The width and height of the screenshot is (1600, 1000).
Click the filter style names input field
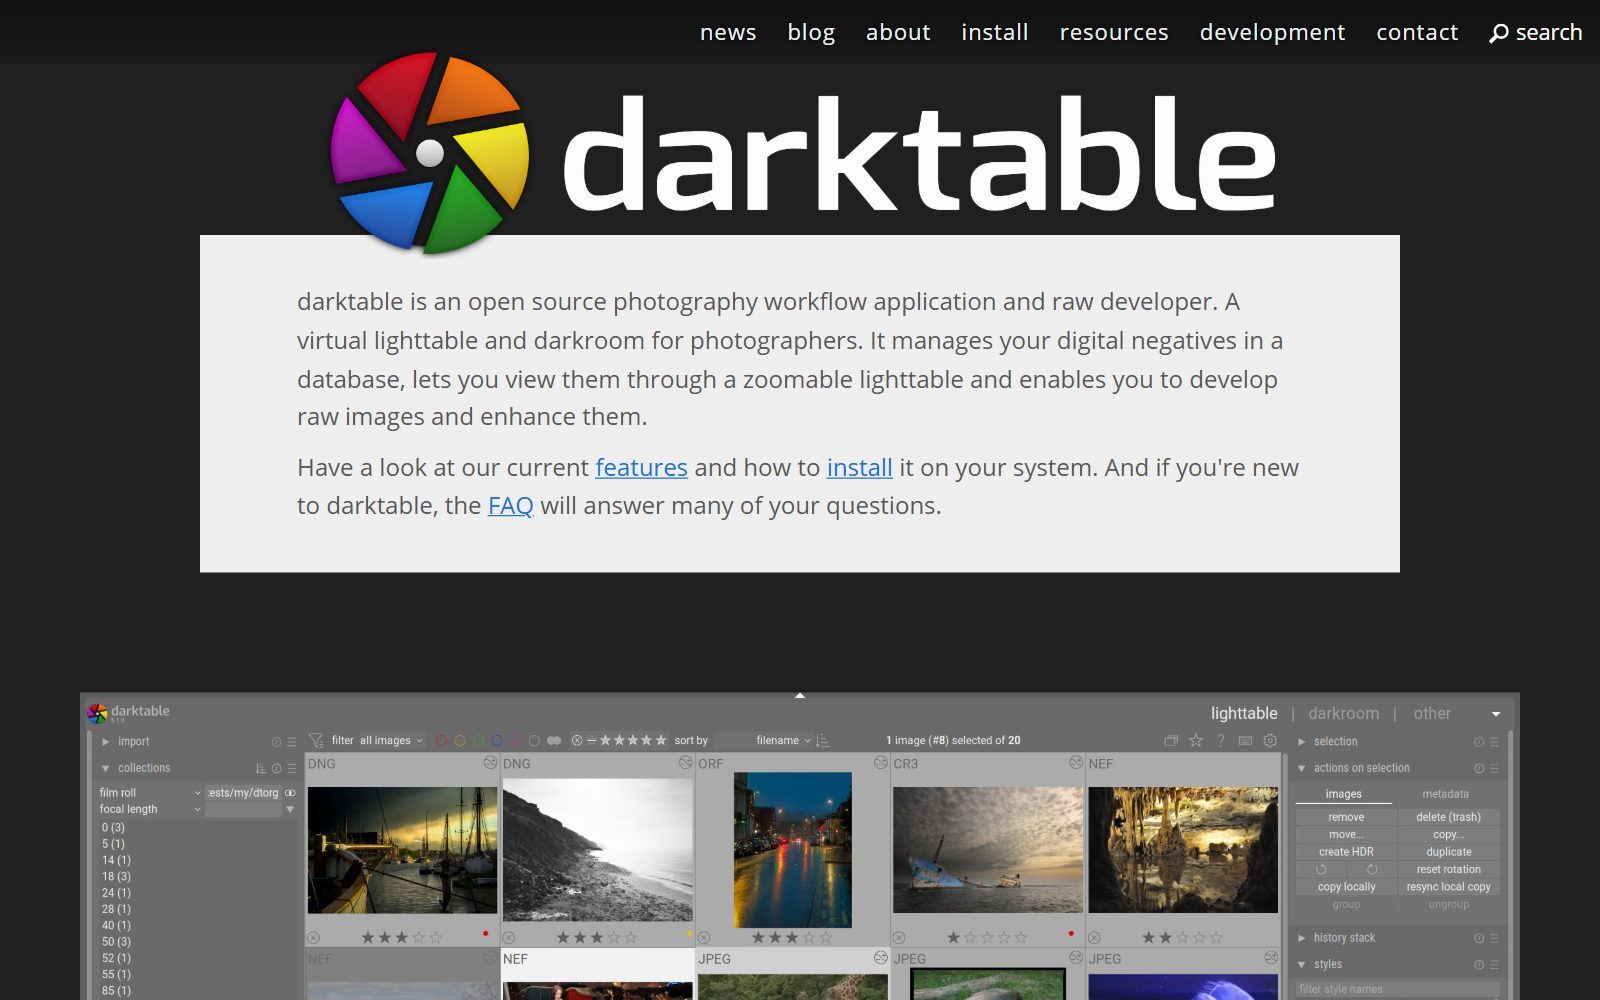tap(1397, 989)
